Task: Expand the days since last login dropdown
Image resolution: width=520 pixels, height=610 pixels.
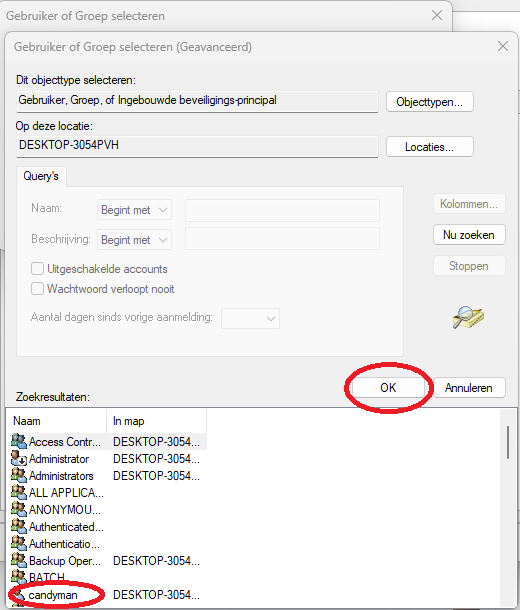Action: pos(250,318)
